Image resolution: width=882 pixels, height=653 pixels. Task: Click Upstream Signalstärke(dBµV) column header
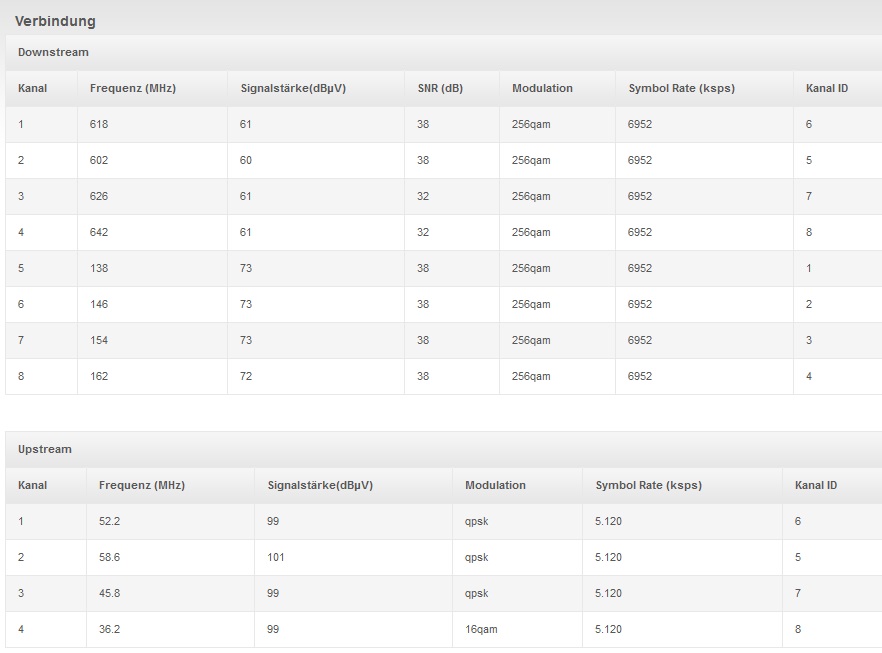[320, 485]
